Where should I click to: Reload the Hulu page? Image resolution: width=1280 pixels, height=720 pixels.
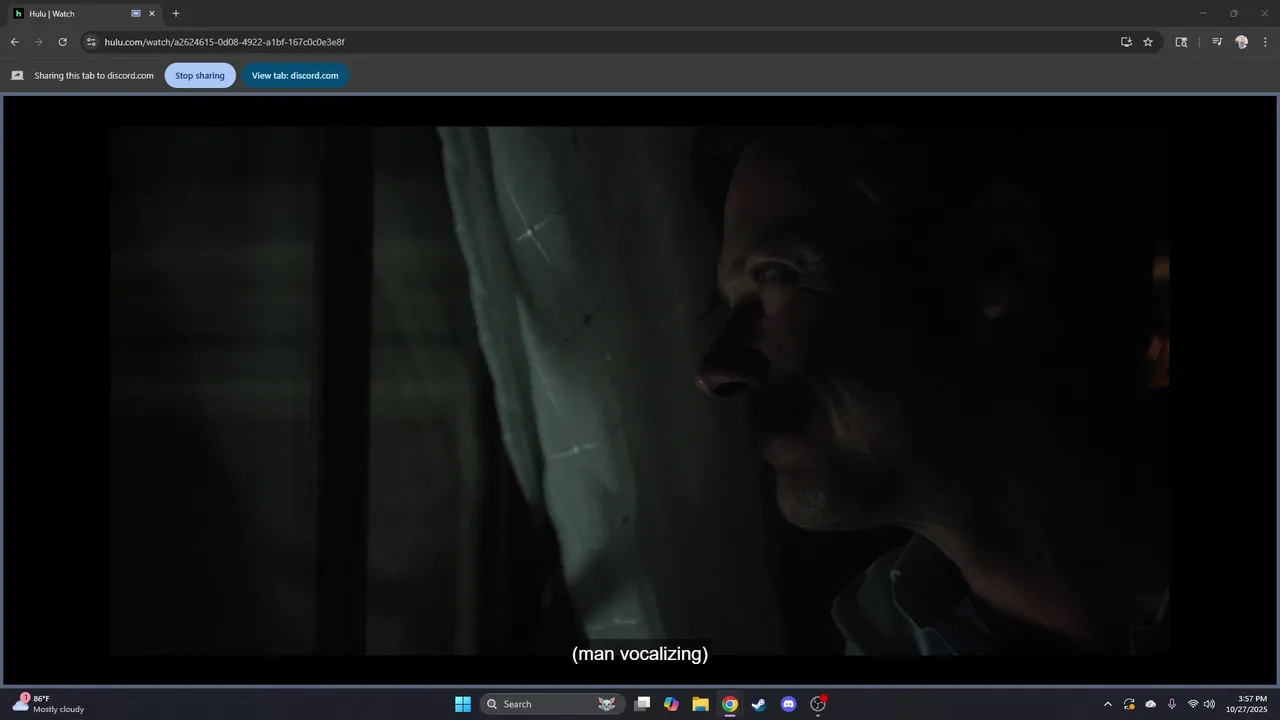62,42
